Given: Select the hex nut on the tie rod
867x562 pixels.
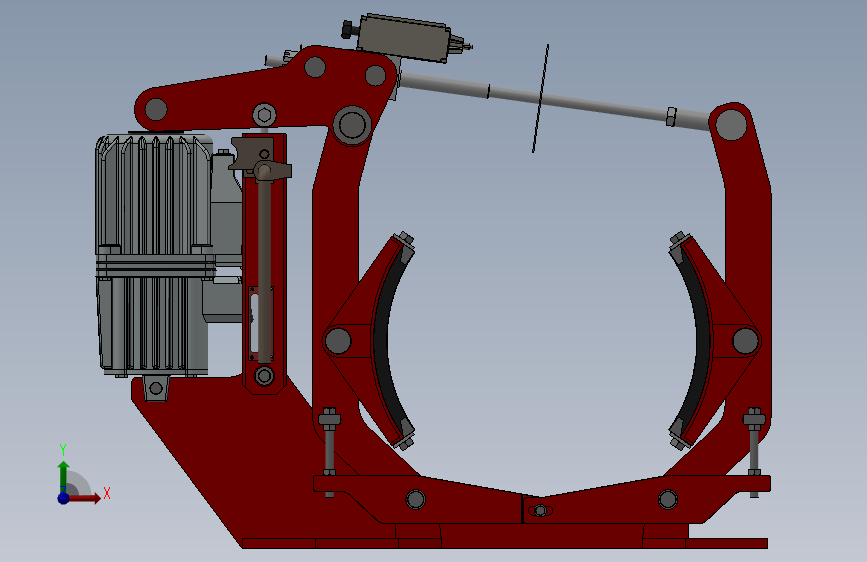Looking at the screenshot, I should [671, 117].
